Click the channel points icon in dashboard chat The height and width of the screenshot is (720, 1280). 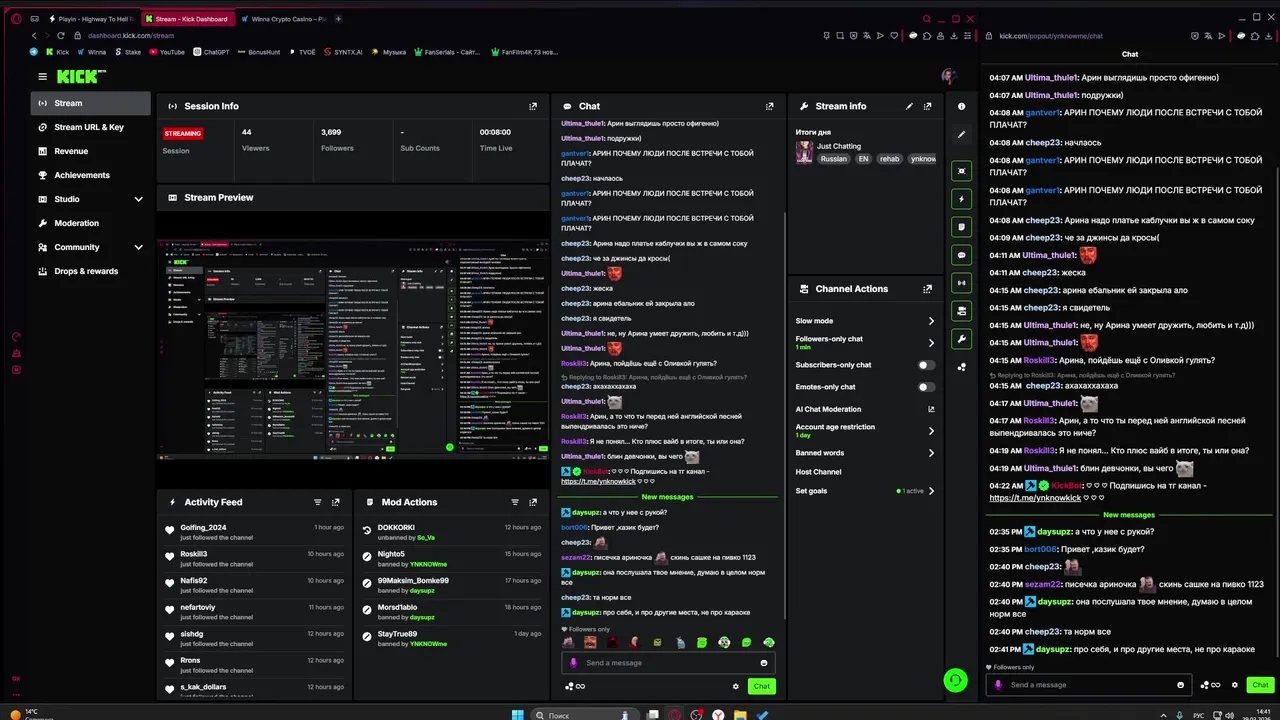click(x=575, y=686)
